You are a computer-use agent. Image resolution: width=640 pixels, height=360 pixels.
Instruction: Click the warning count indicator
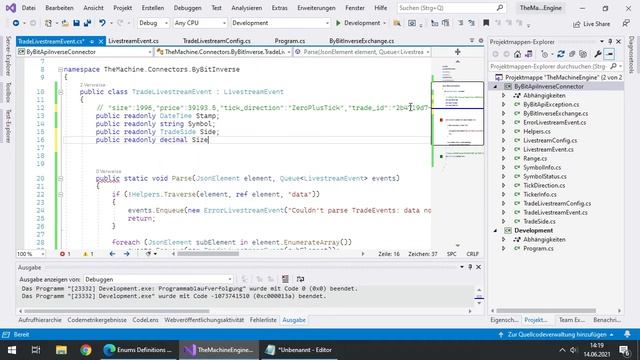pos(88,254)
